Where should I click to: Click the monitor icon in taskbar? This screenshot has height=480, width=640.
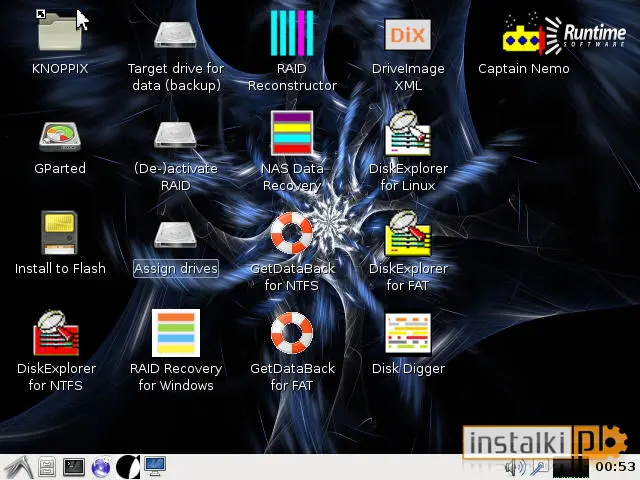pos(155,467)
